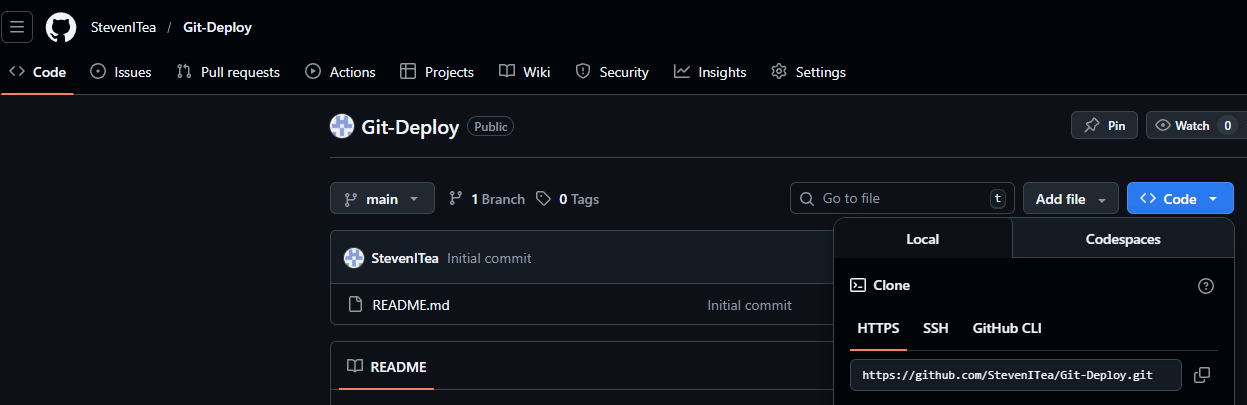Go to GitHub home via Octocat logo

coord(61,27)
